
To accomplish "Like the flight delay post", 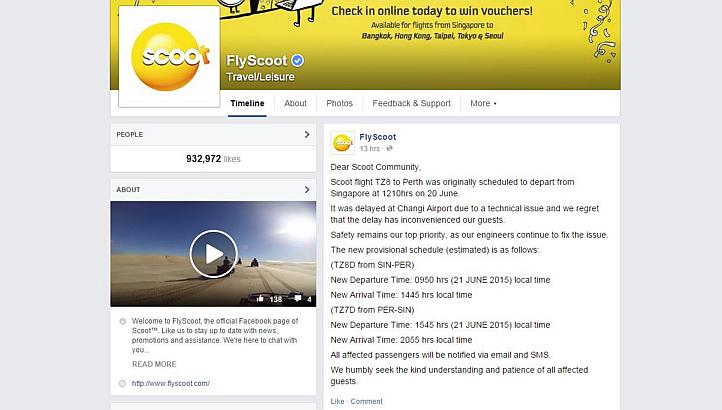I will point(337,401).
